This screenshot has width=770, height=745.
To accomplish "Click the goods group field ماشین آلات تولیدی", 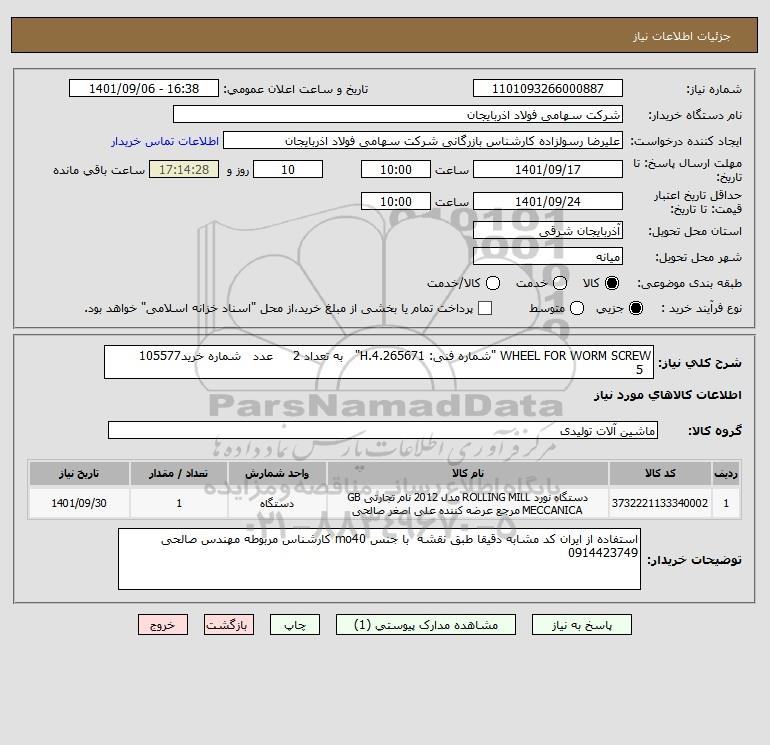I will point(383,430).
